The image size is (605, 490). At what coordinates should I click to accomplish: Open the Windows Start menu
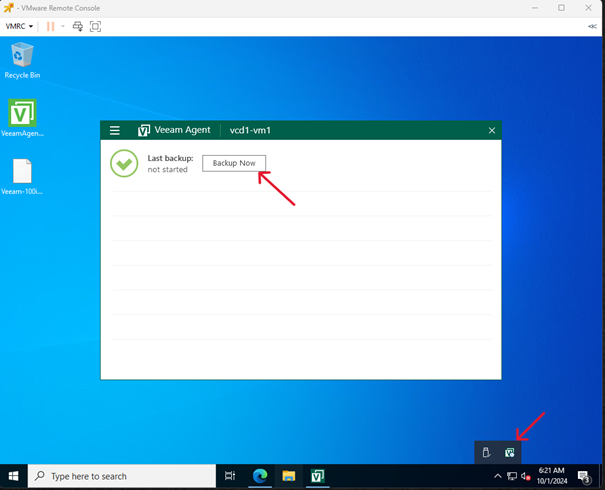[x=14, y=476]
